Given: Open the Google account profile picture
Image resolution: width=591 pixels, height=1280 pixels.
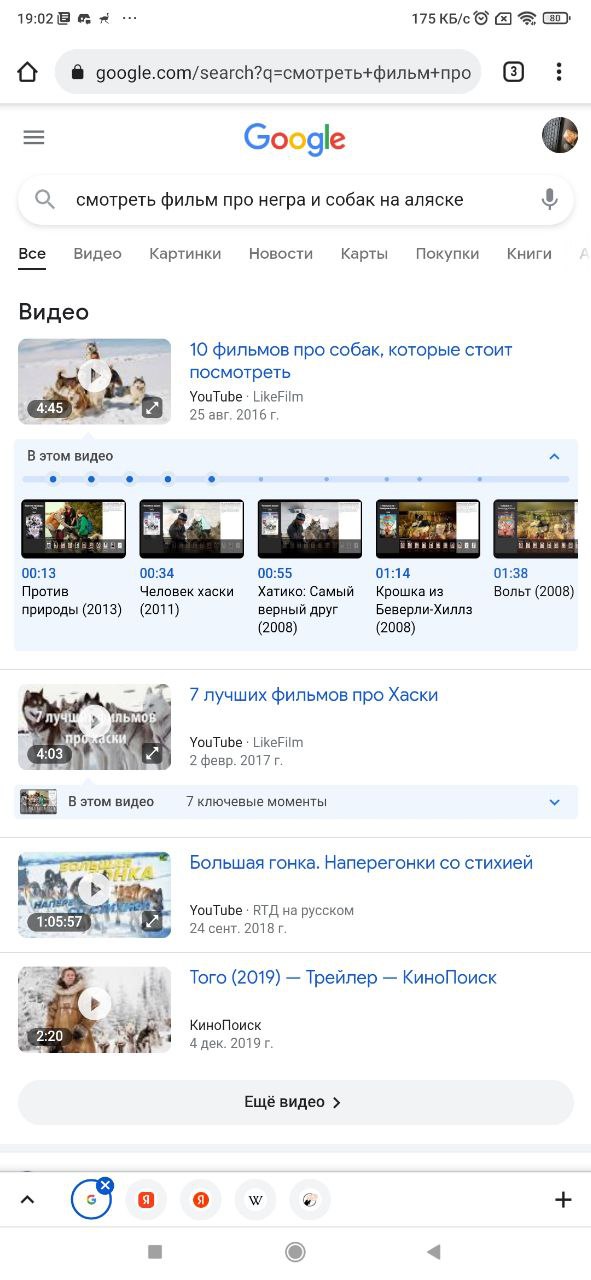Looking at the screenshot, I should (x=560, y=135).
